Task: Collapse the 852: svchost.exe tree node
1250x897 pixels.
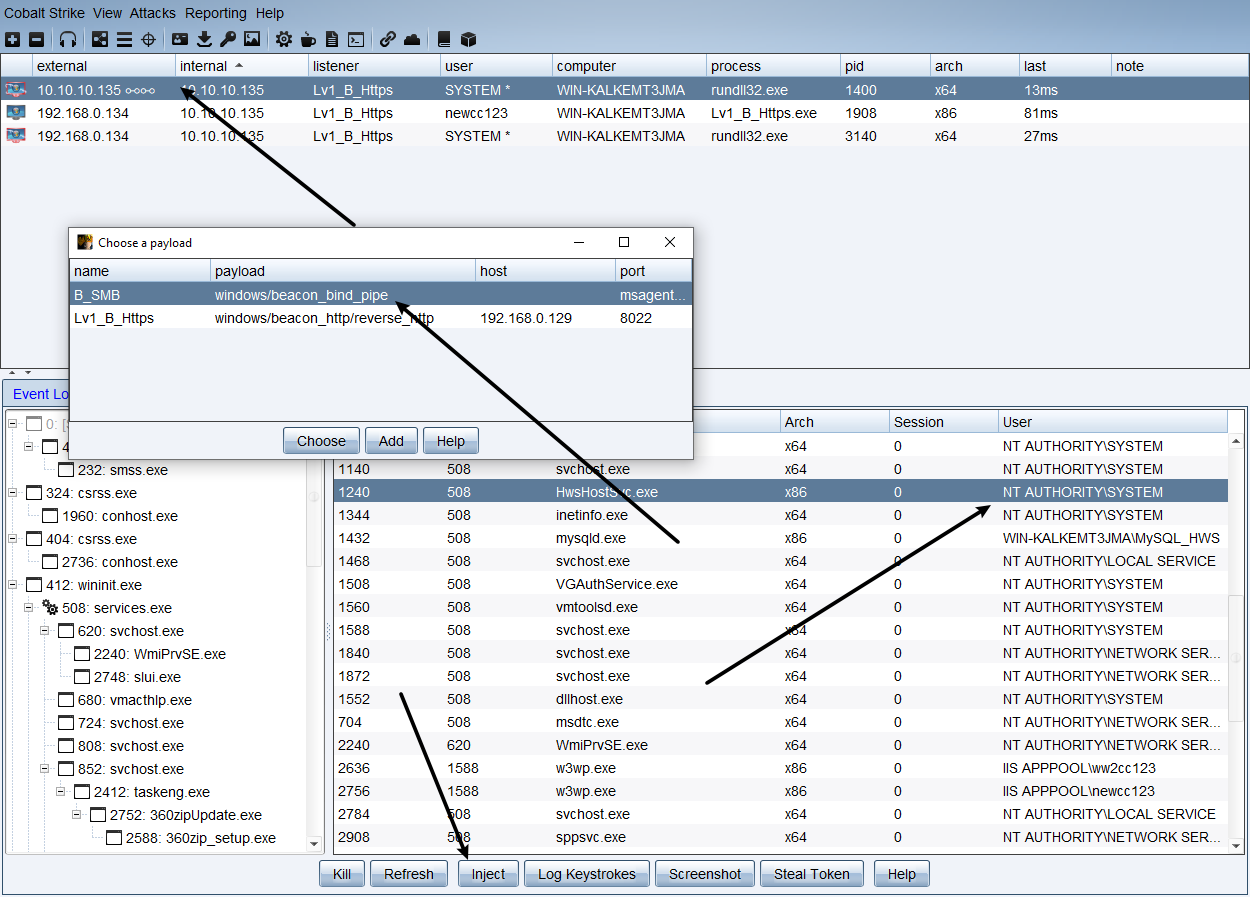Action: click(x=45, y=769)
